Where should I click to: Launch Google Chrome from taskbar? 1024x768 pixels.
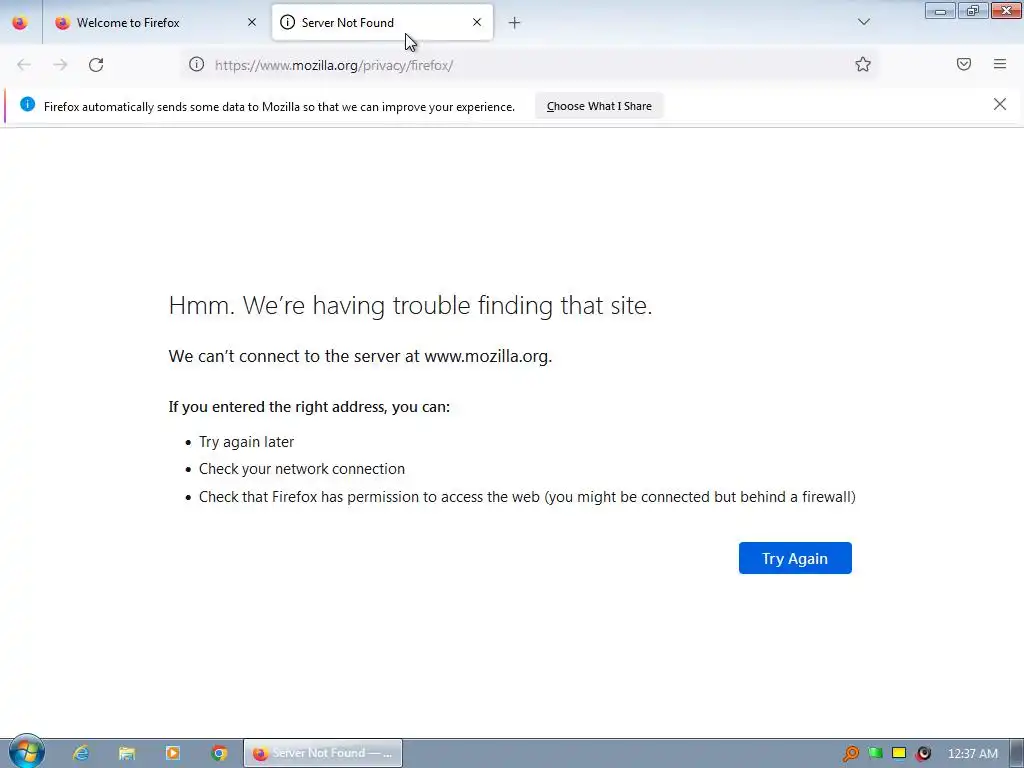coord(219,753)
